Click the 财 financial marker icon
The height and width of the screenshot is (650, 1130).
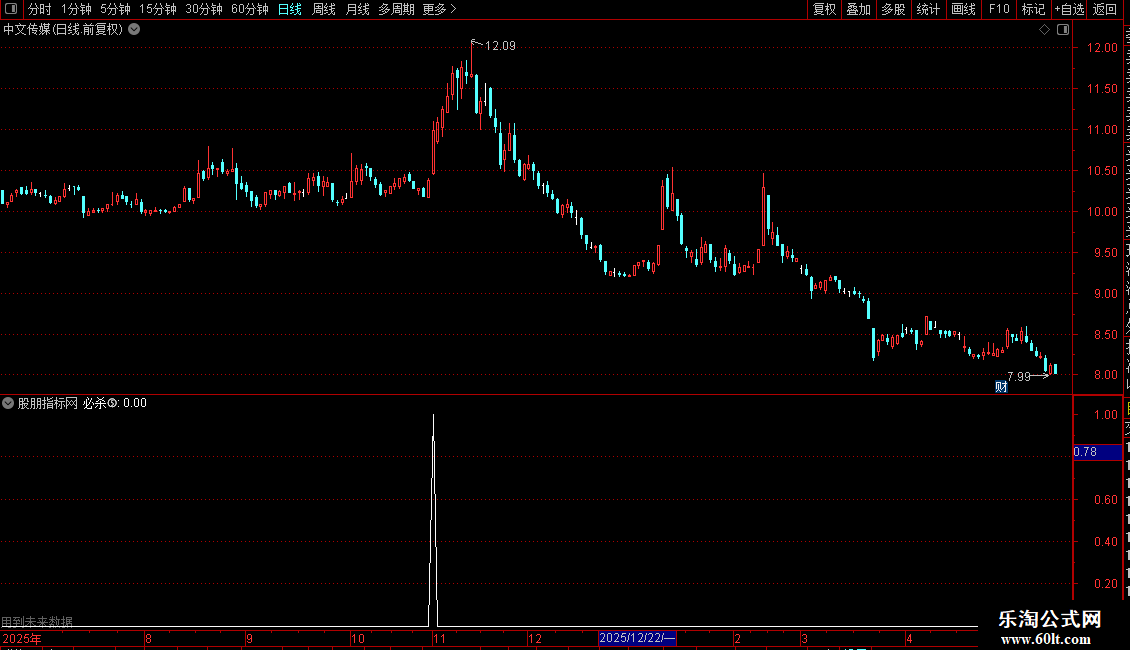1001,387
